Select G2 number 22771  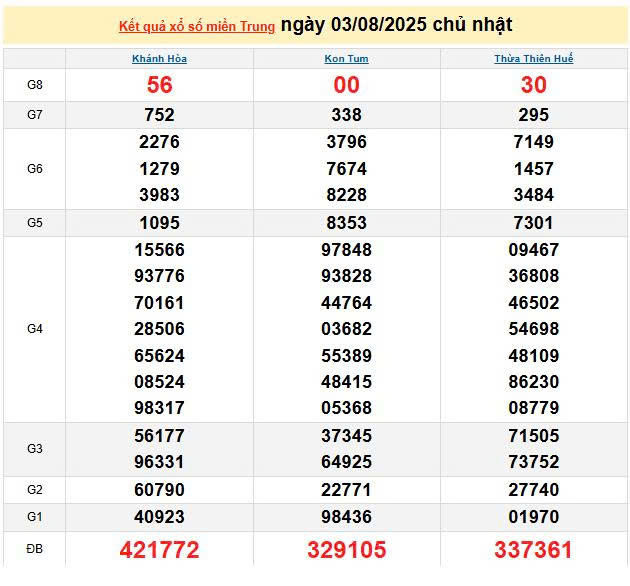pyautogui.click(x=346, y=490)
